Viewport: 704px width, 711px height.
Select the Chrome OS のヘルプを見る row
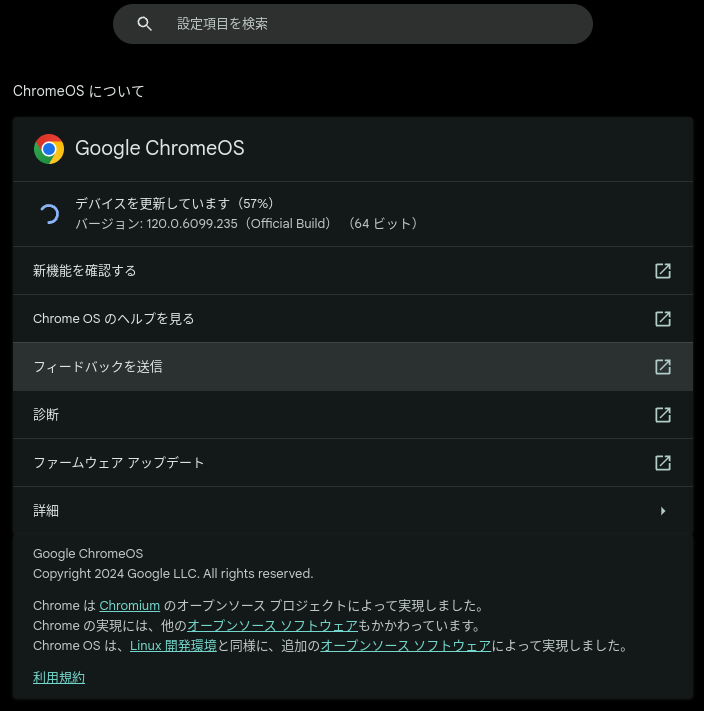pyautogui.click(x=353, y=319)
